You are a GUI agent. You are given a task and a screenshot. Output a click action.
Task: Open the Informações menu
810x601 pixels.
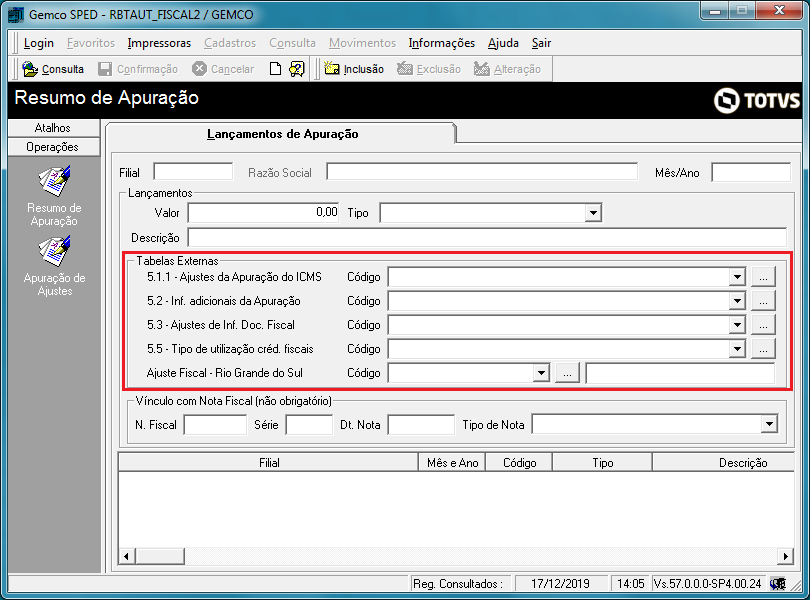coord(442,43)
